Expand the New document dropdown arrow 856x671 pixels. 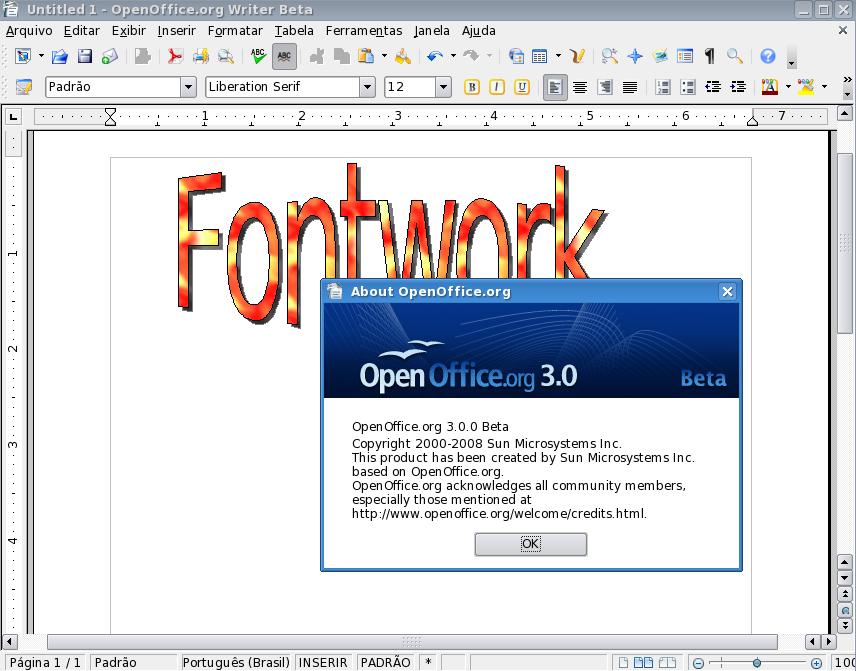click(x=41, y=56)
